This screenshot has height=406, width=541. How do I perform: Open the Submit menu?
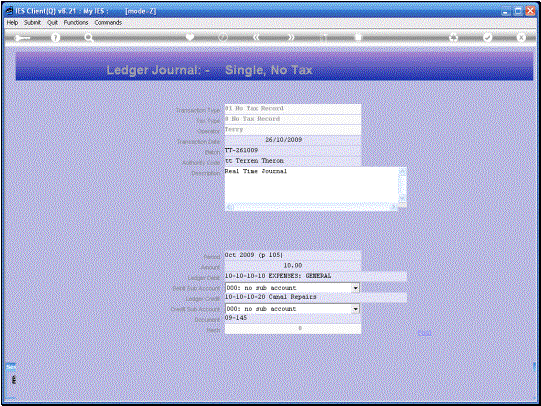coord(32,22)
